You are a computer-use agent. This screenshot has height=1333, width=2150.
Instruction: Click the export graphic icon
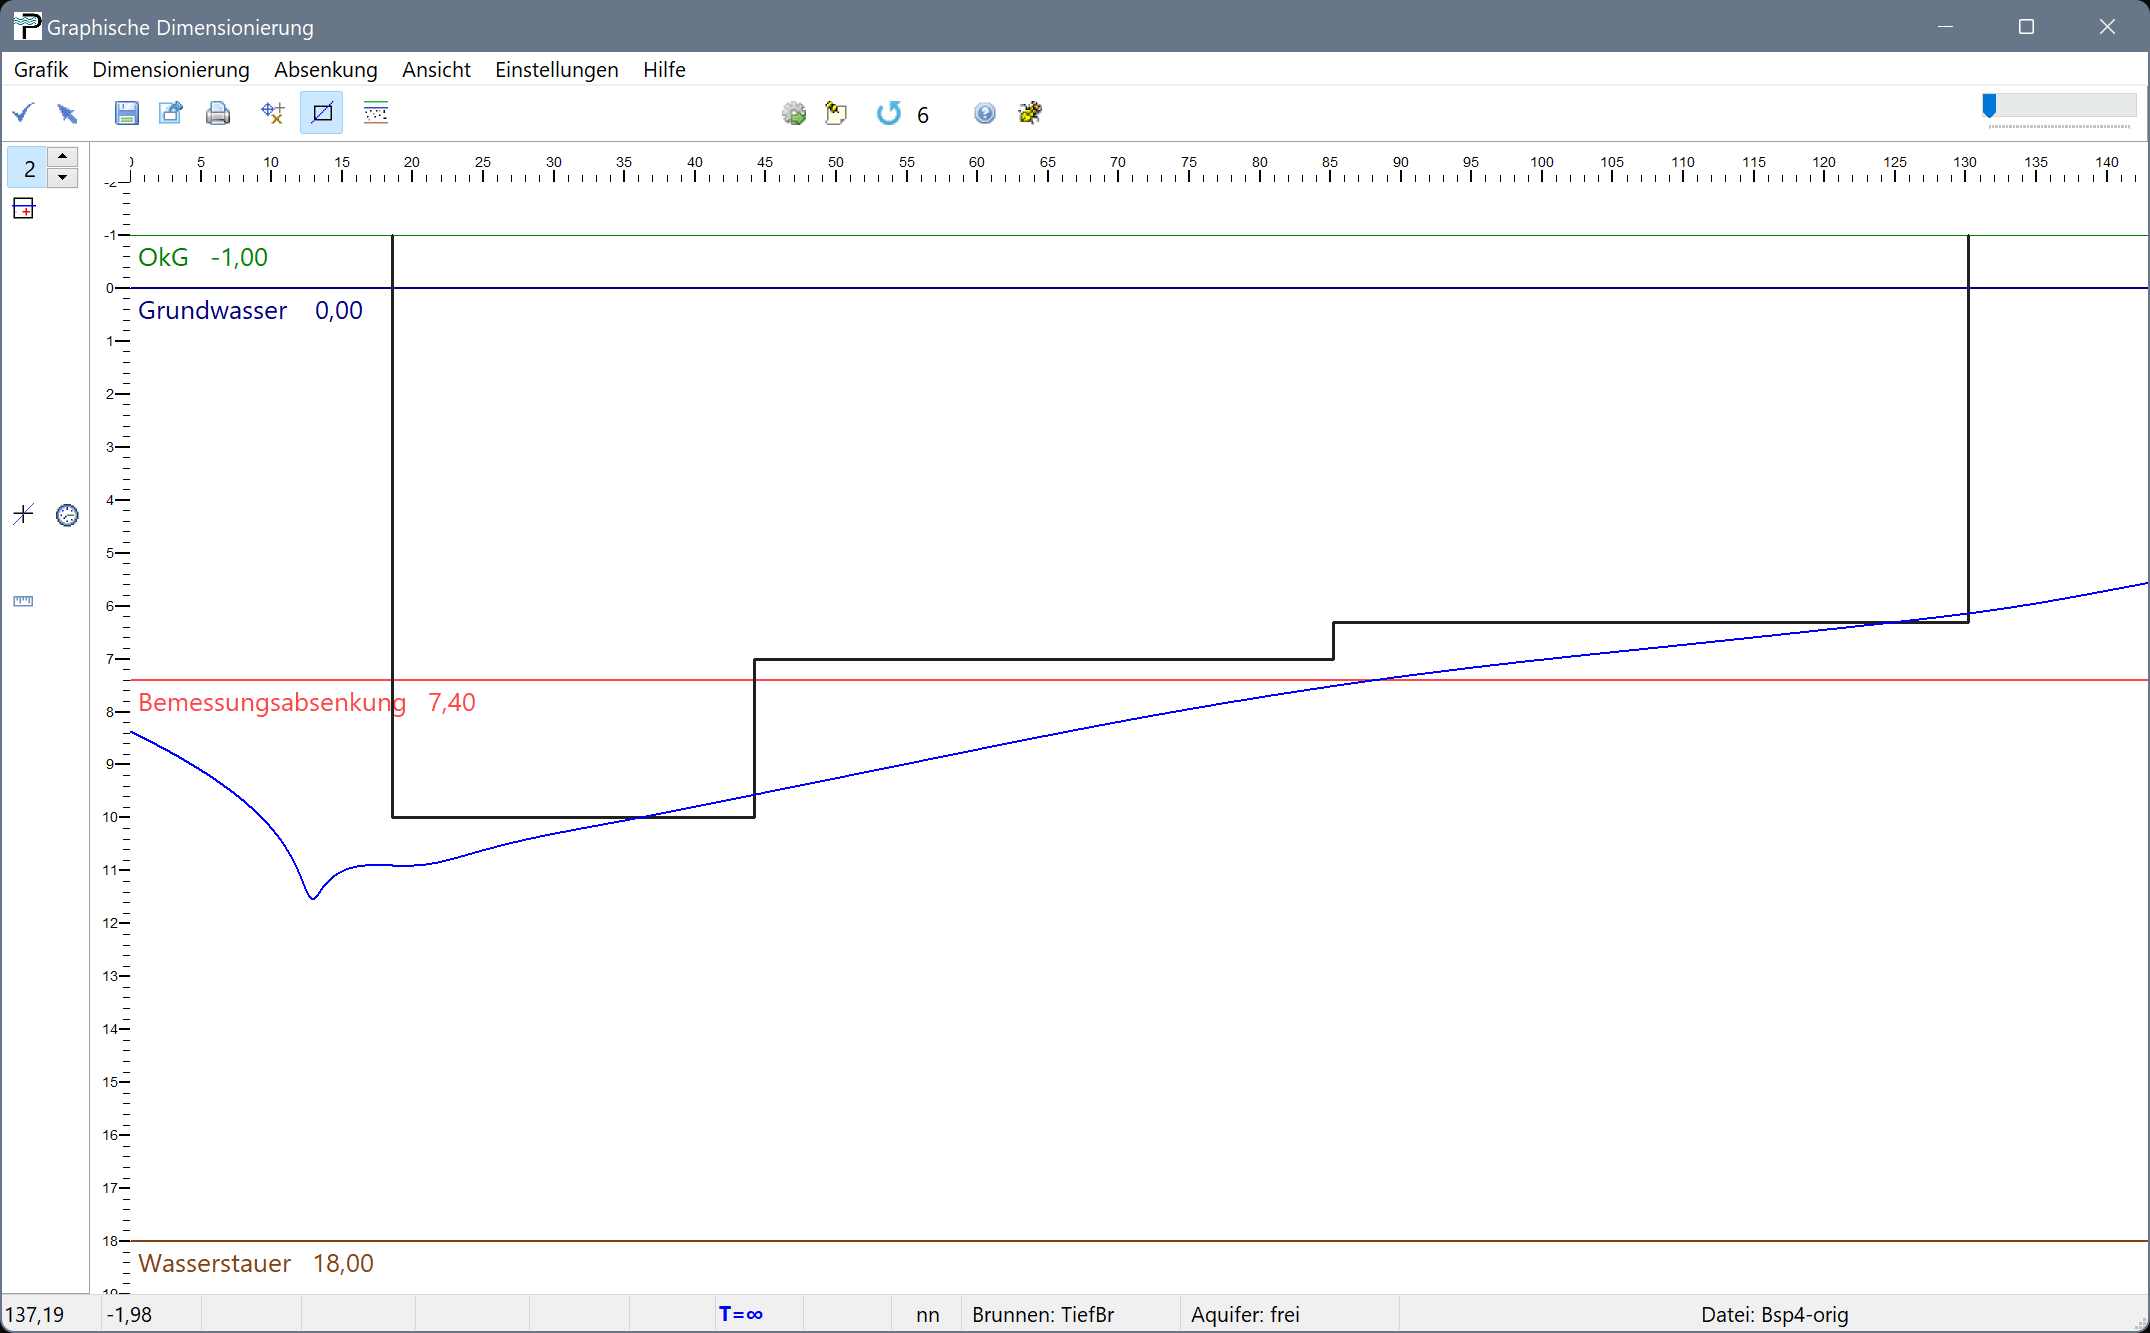(171, 113)
